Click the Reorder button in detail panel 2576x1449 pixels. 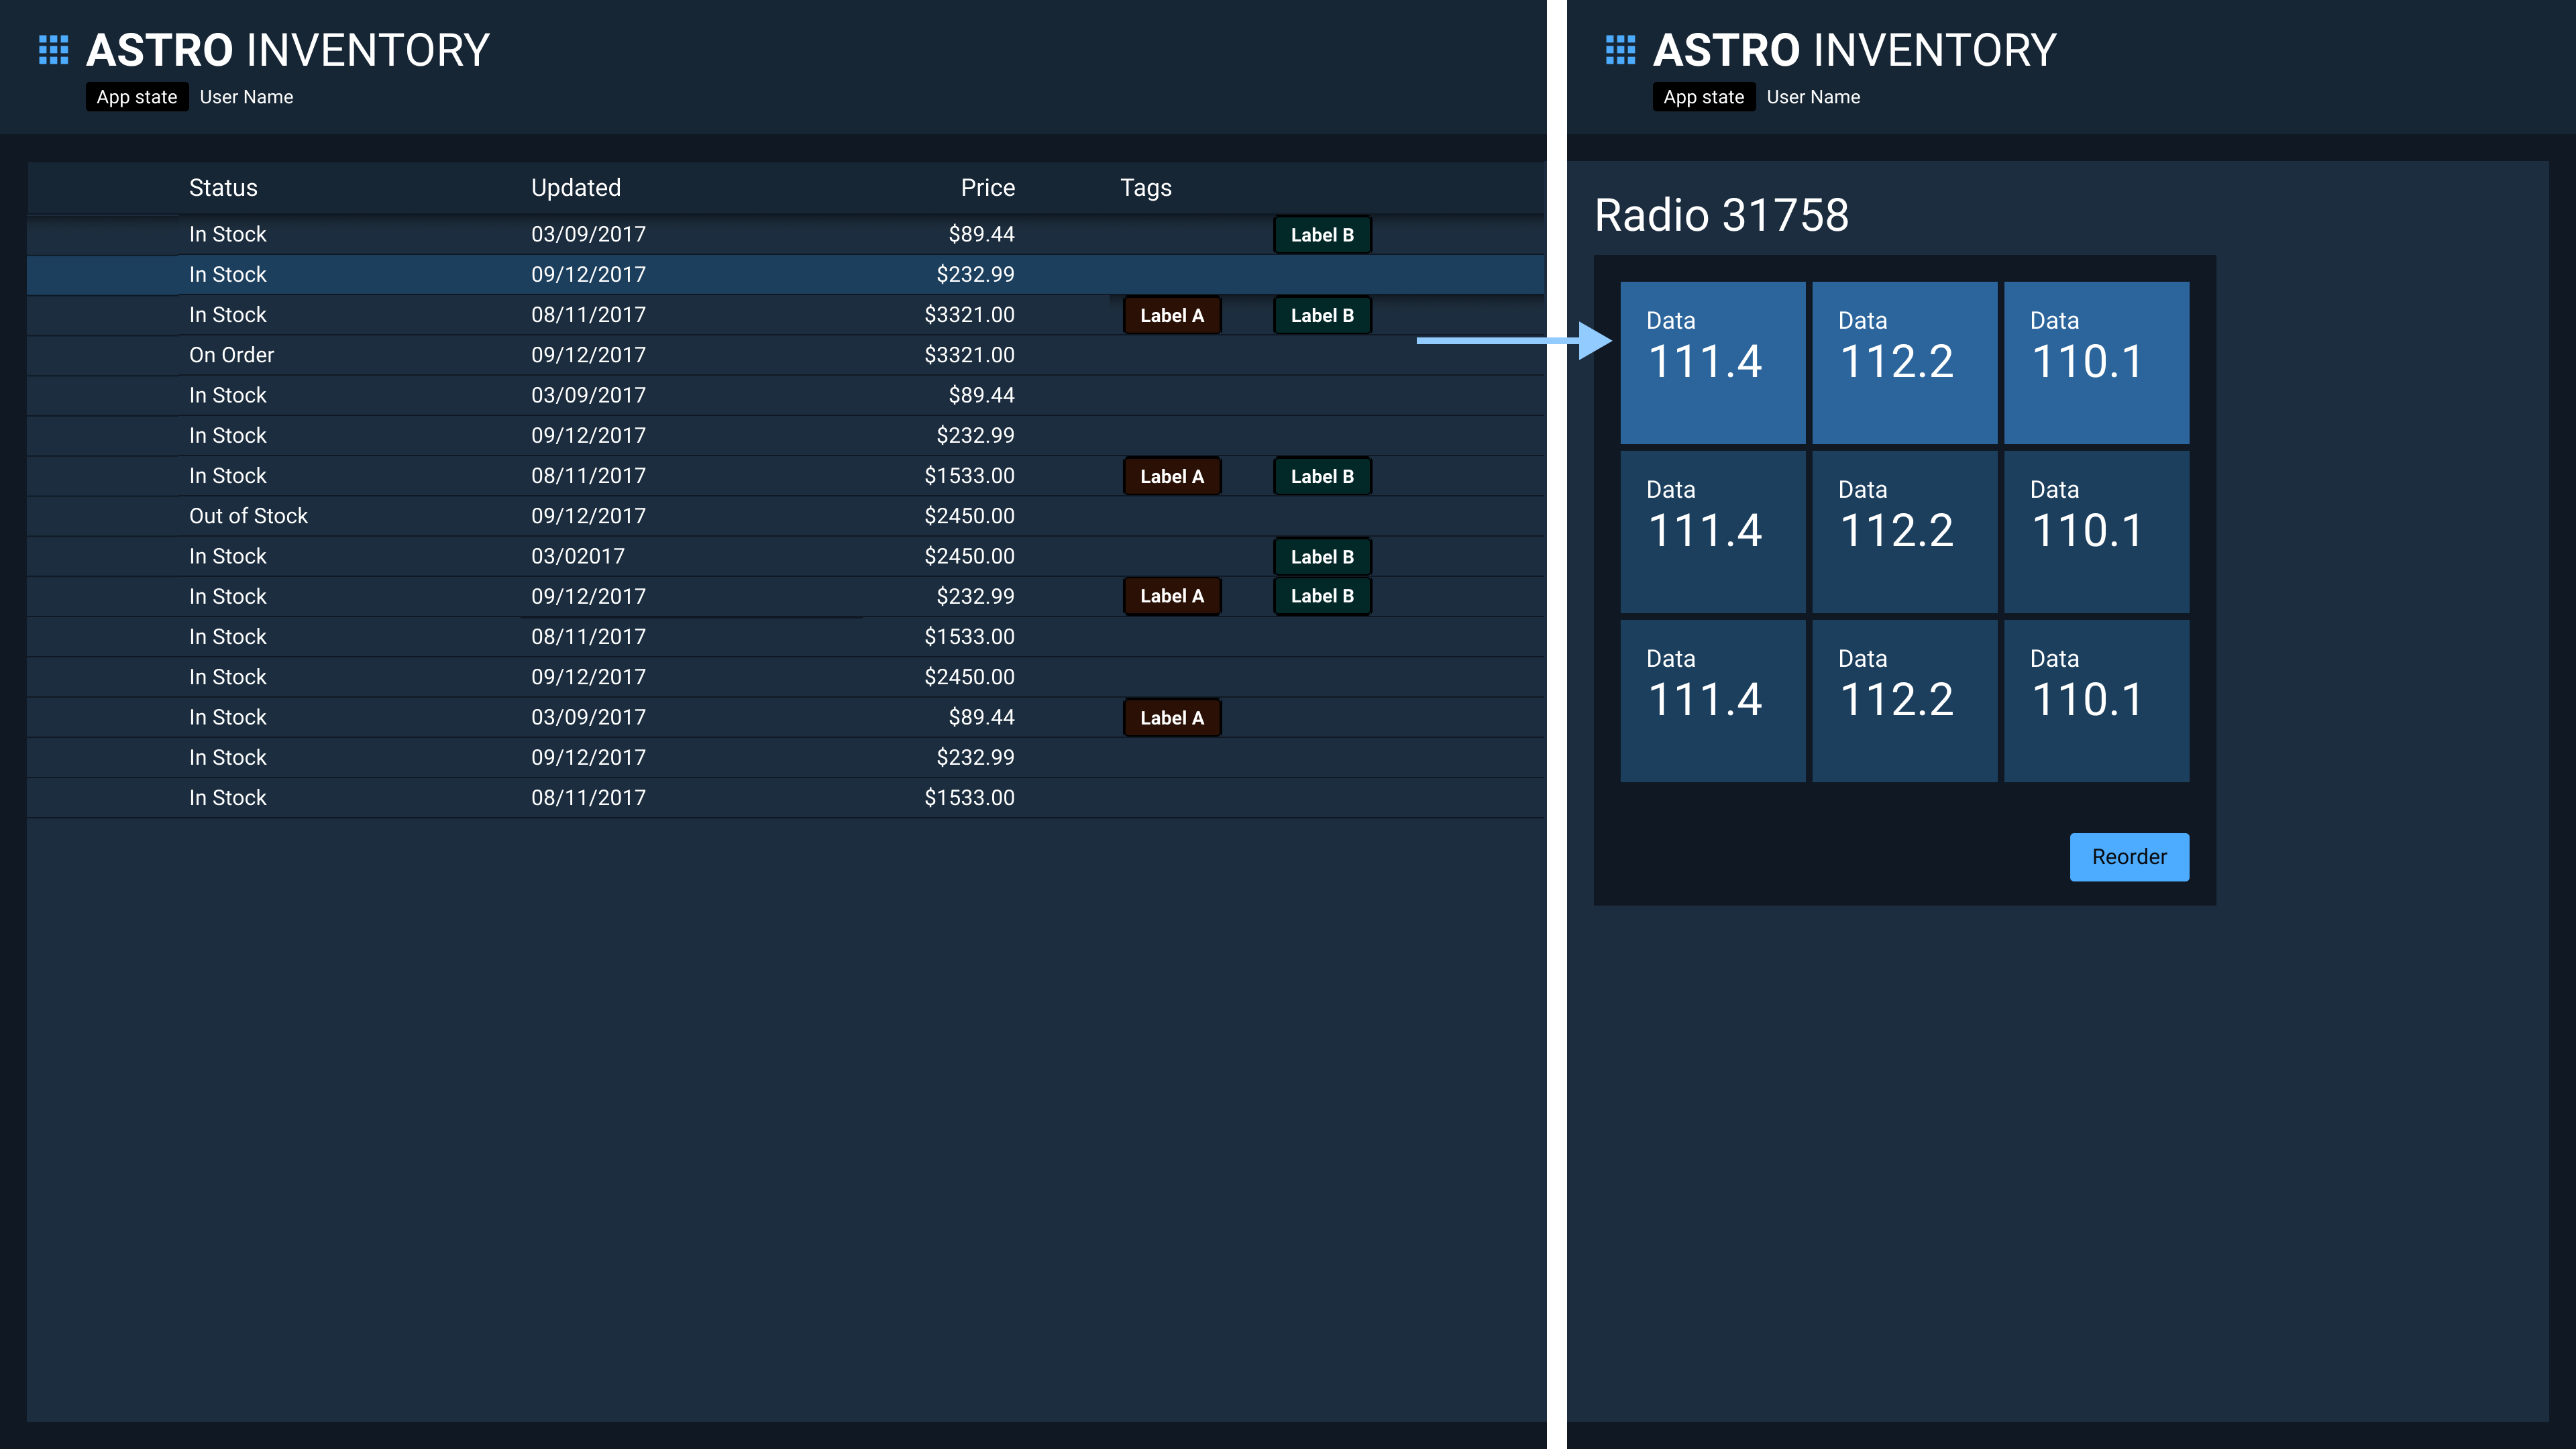point(2129,856)
